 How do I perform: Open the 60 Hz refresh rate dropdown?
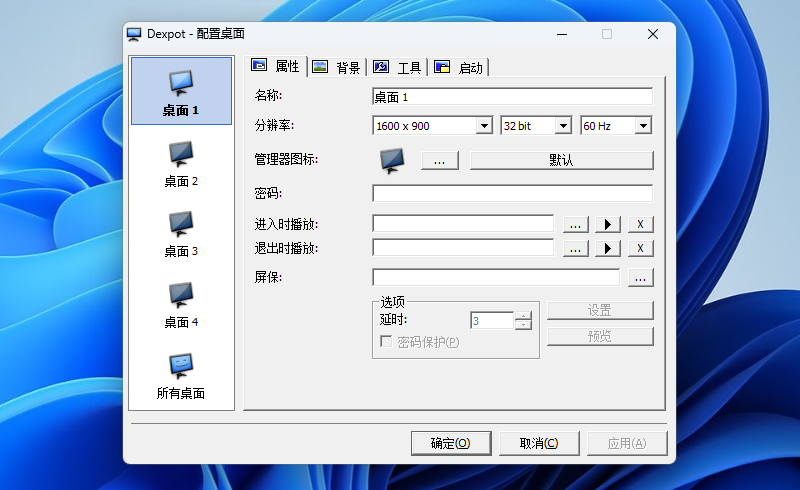(643, 126)
